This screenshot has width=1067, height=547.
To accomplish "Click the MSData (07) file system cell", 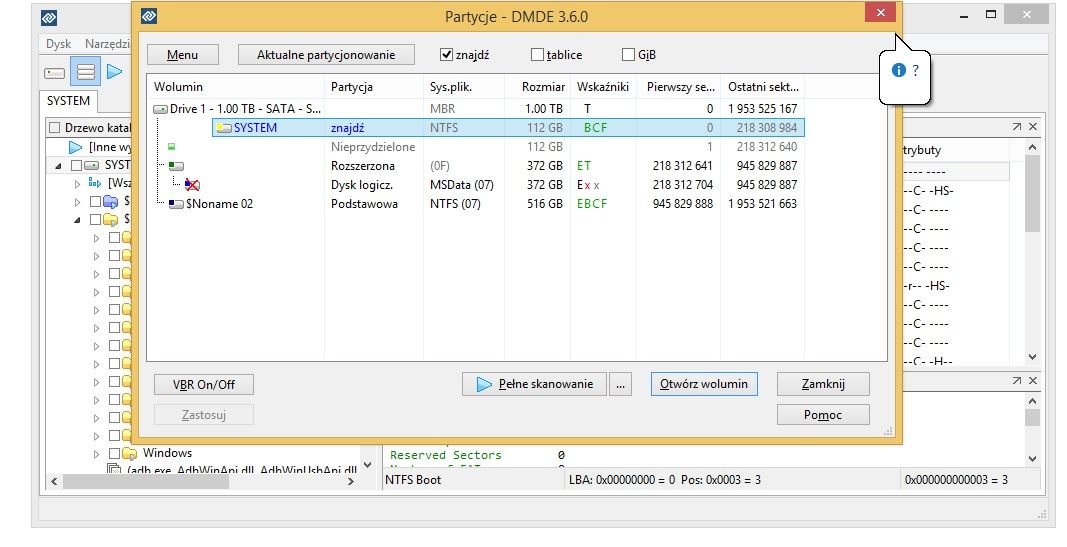I will tap(461, 184).
